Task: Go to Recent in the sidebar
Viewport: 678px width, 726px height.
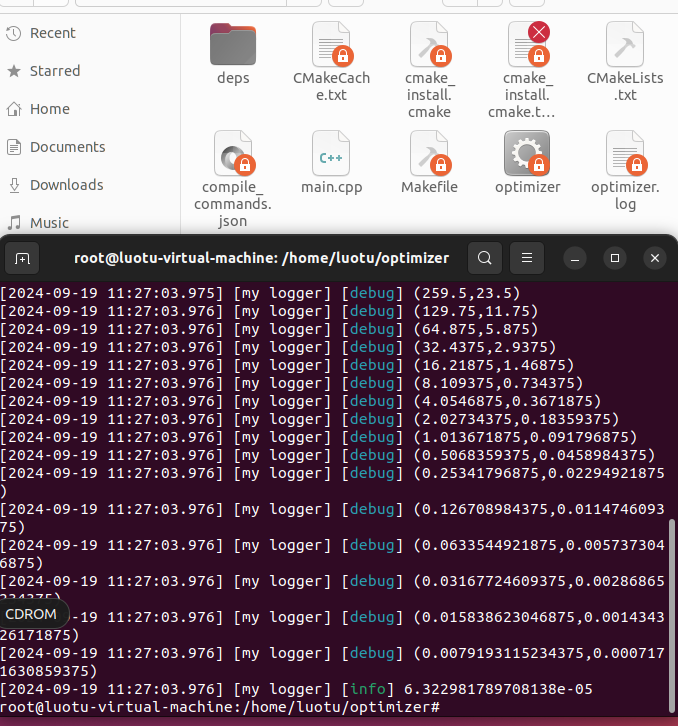Action: click(52, 33)
